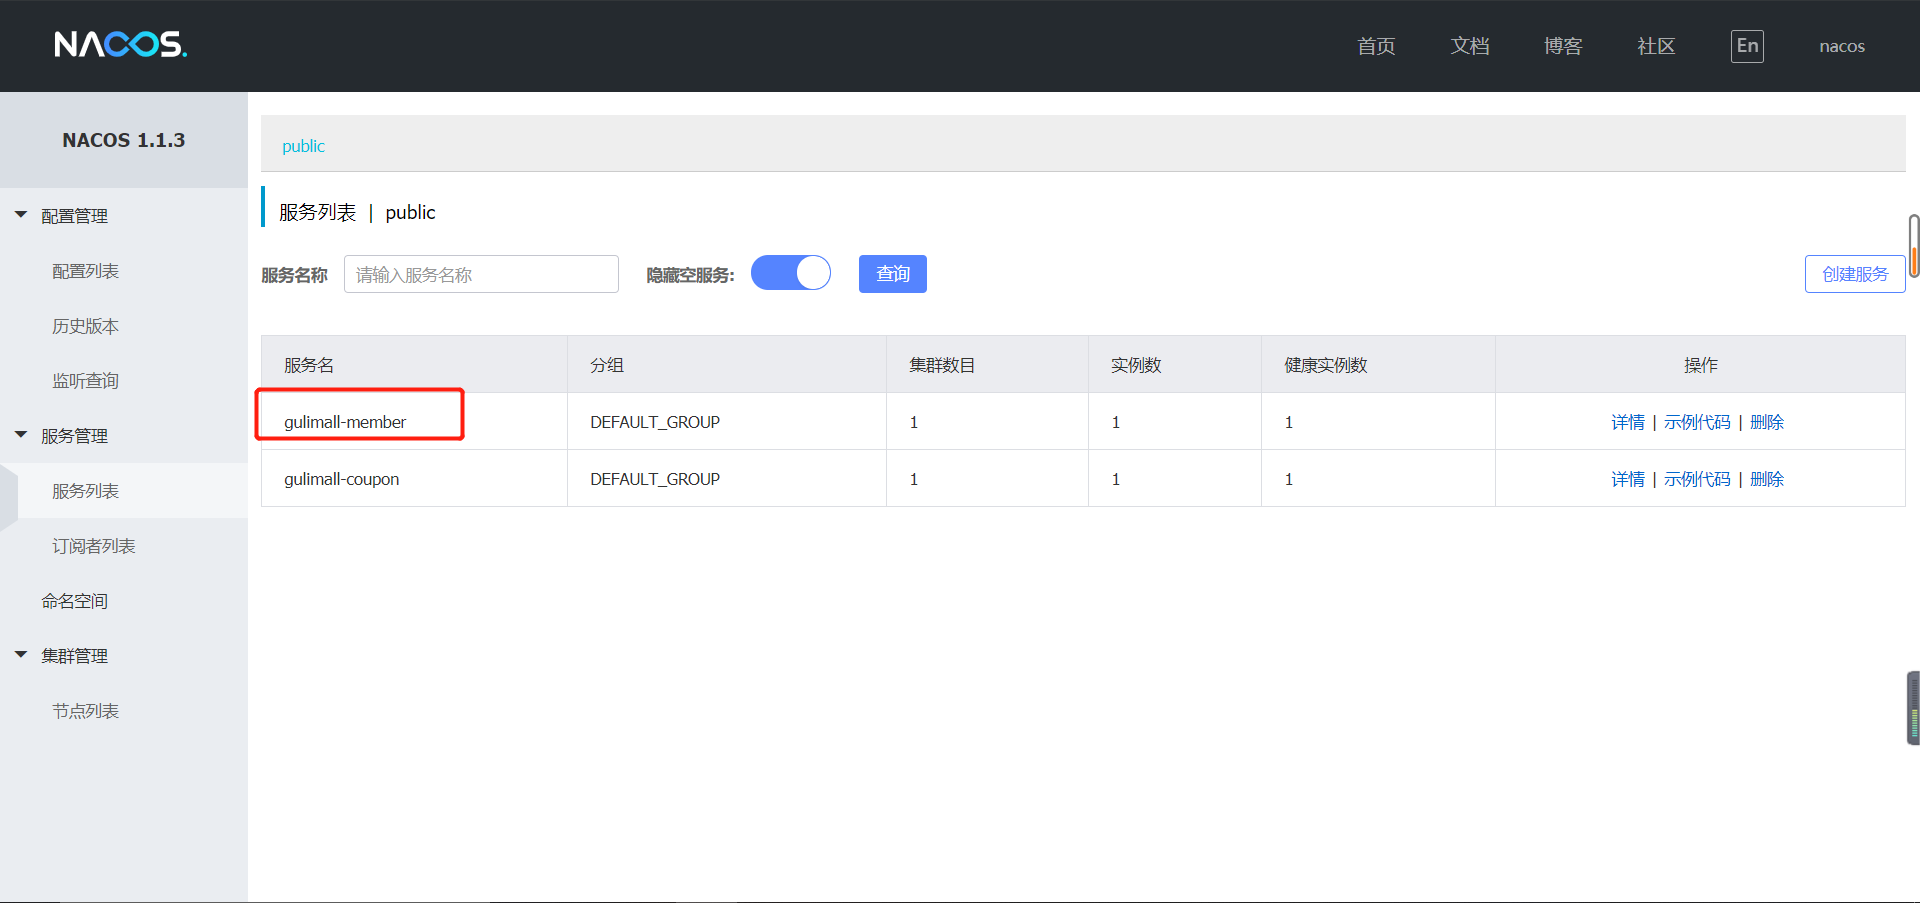The image size is (1920, 903).
Task: Collapse the 配置管理 menu arrow
Action: point(21,215)
